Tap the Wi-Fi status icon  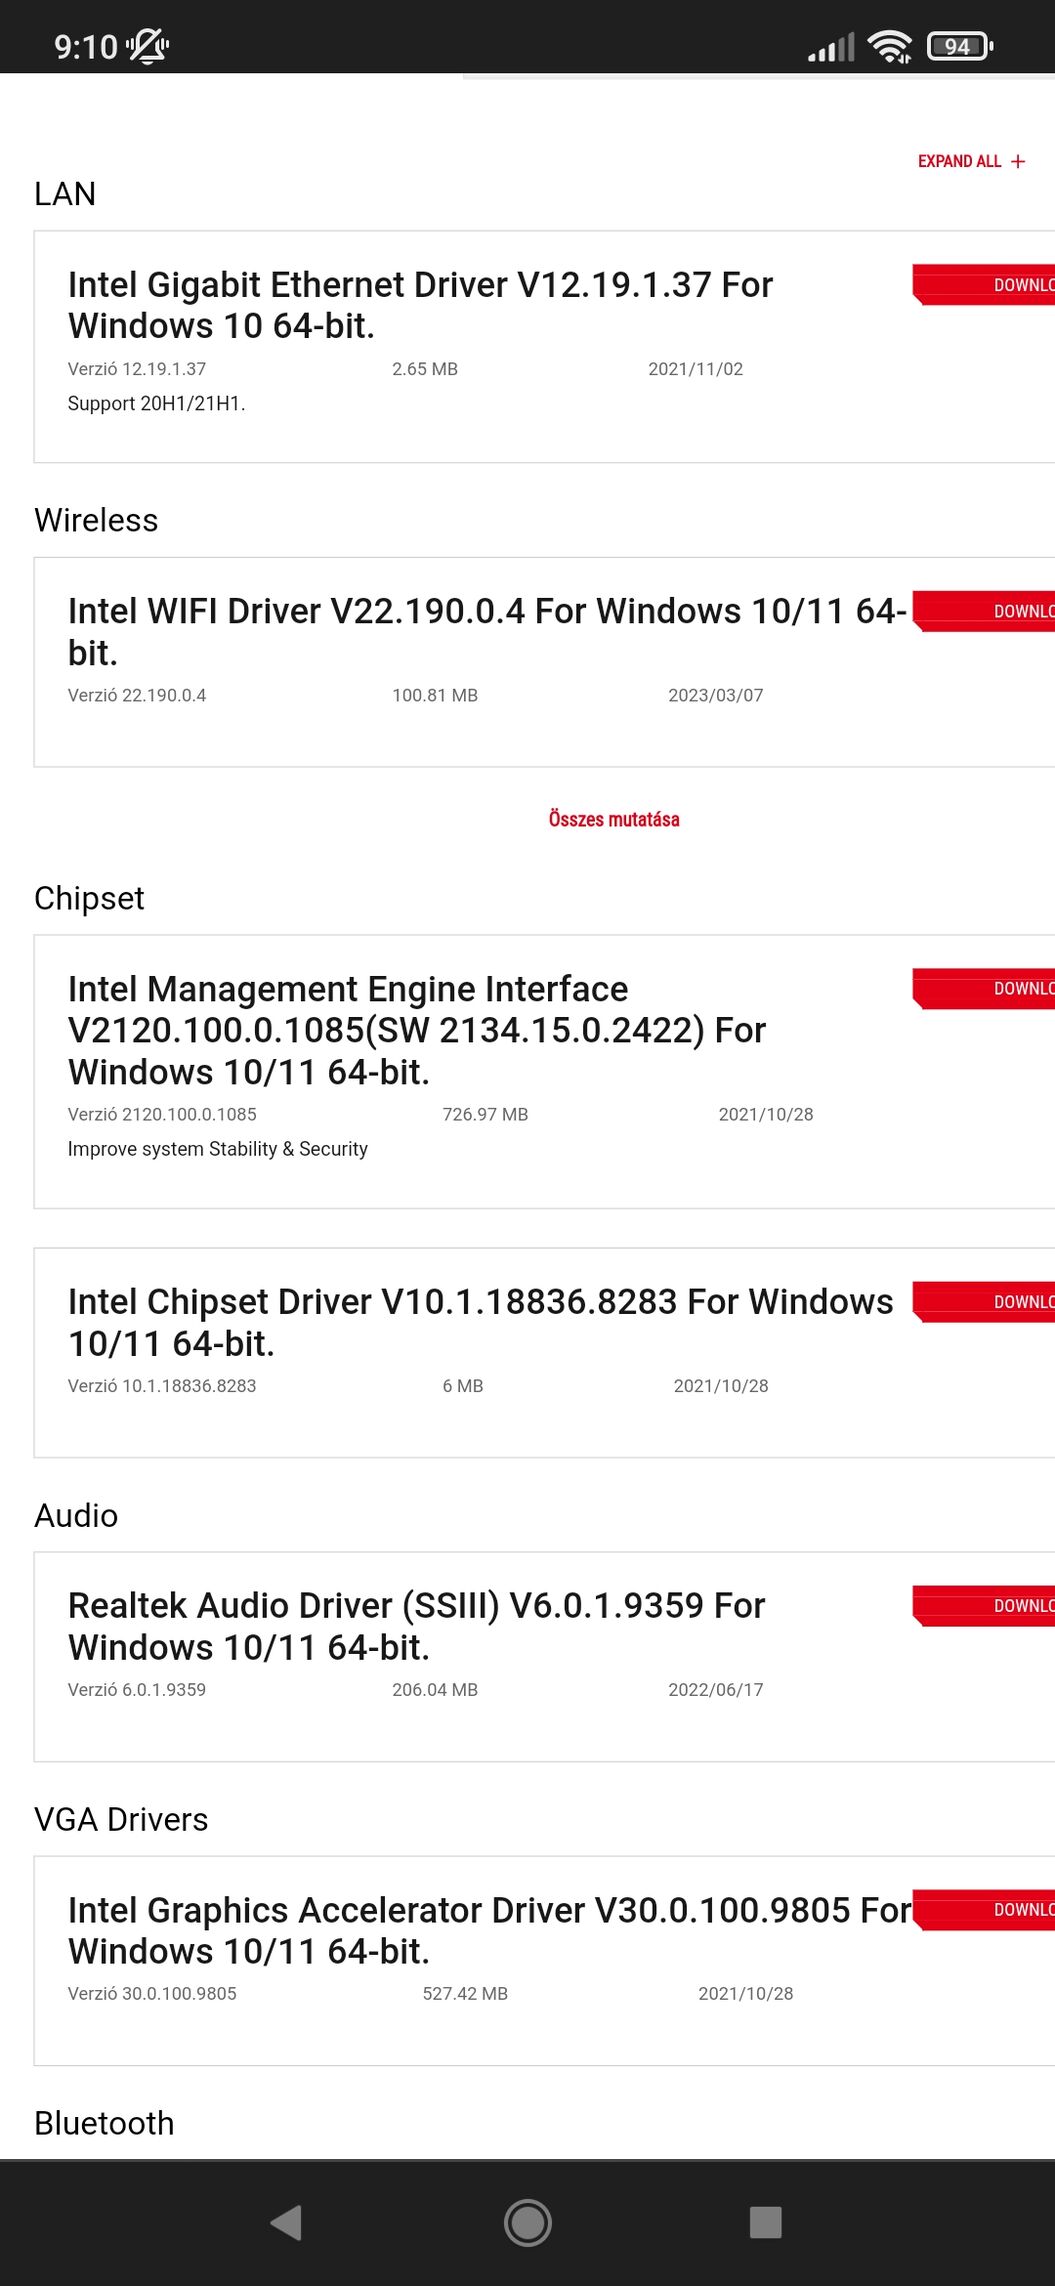point(889,46)
